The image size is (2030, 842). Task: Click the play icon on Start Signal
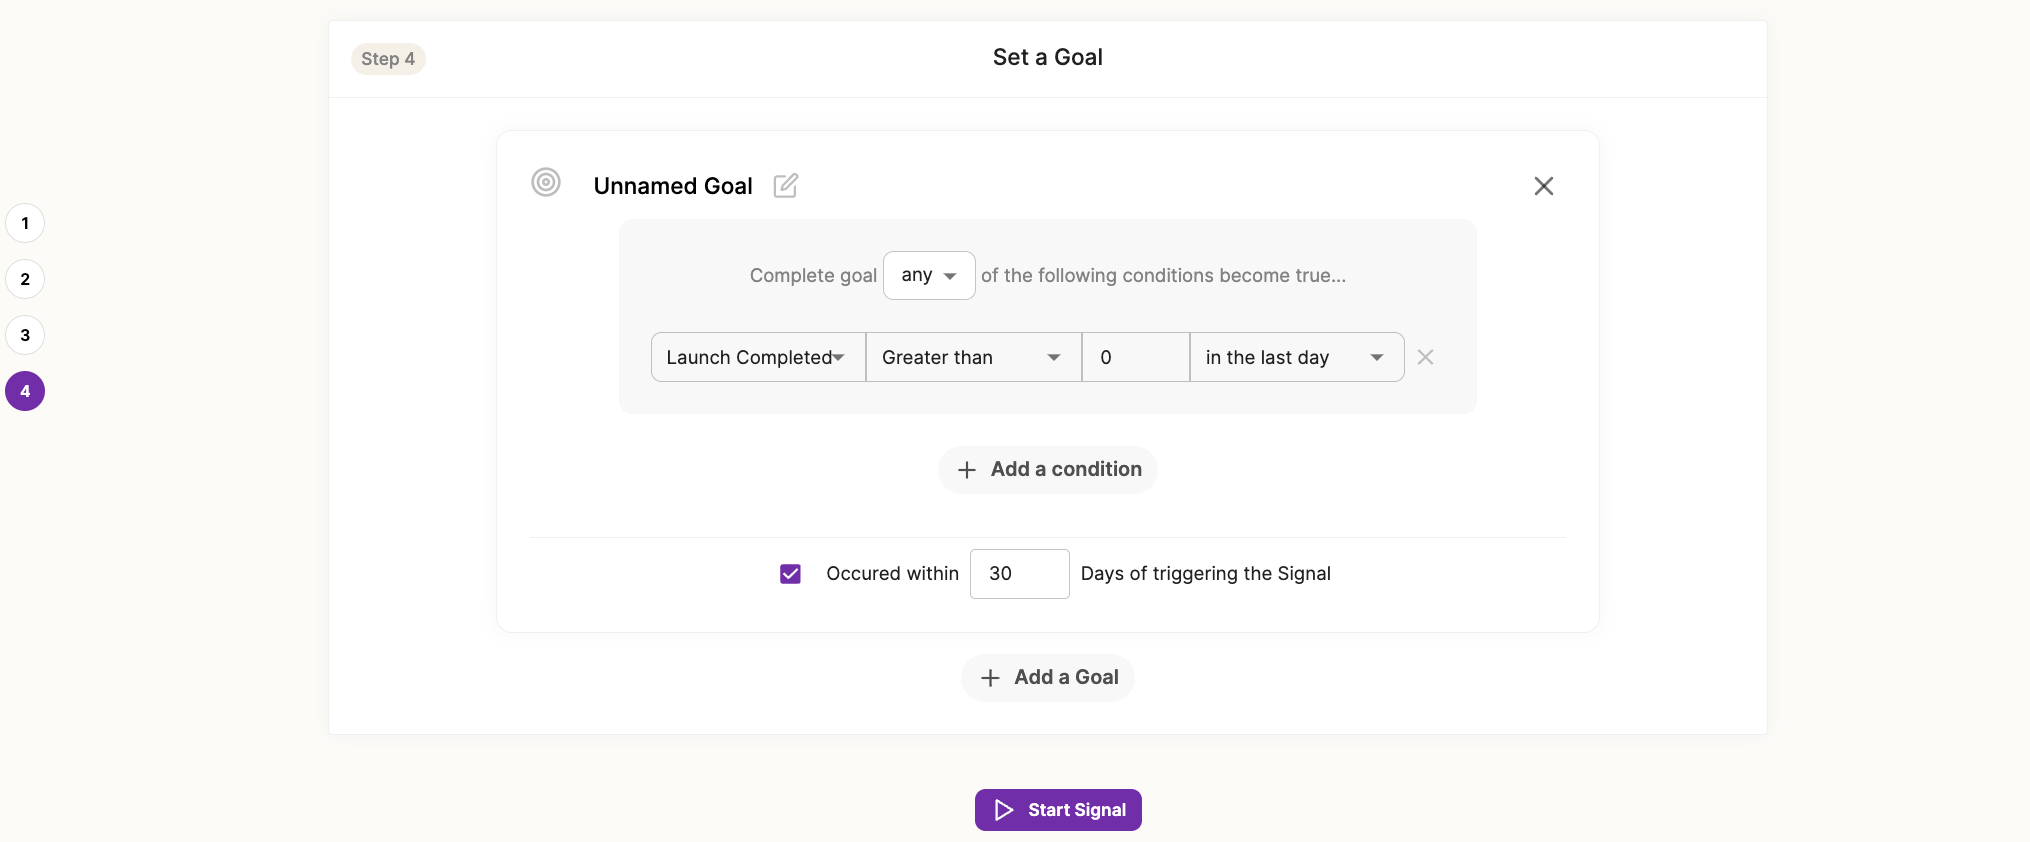(x=1004, y=810)
